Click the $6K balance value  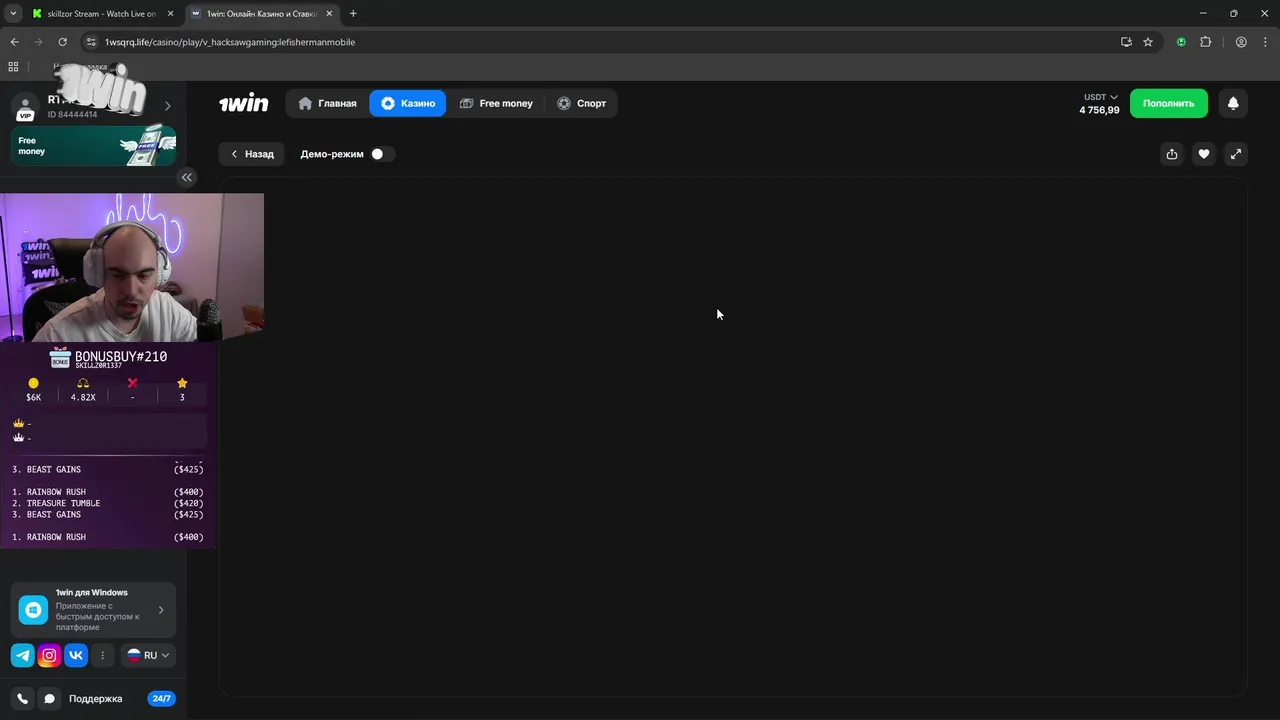33,397
